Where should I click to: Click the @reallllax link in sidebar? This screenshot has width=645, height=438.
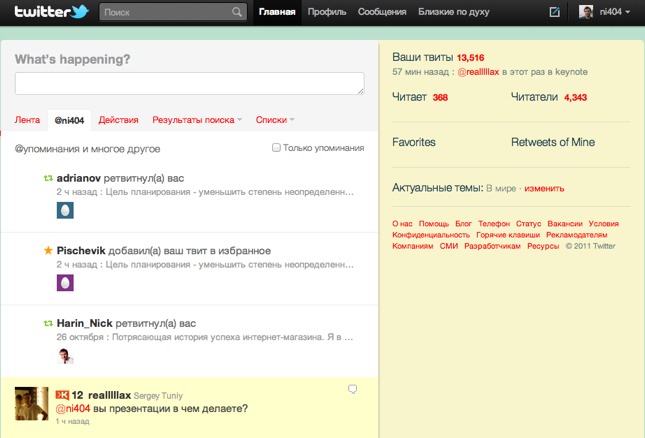tap(478, 72)
